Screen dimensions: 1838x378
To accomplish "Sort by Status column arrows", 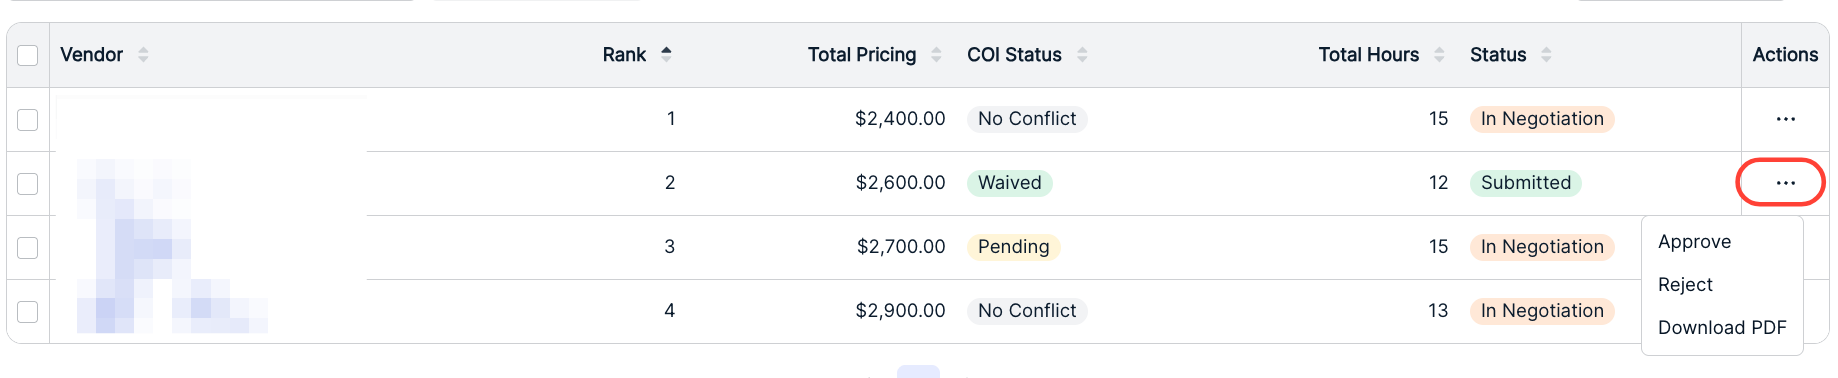I will (x=1546, y=55).
